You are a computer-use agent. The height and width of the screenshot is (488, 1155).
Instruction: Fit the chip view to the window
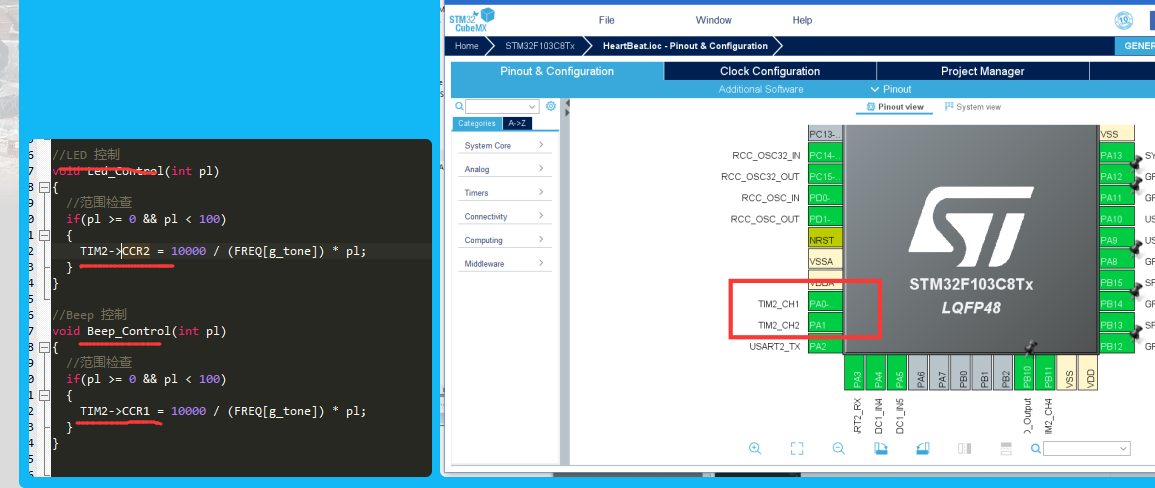point(796,448)
